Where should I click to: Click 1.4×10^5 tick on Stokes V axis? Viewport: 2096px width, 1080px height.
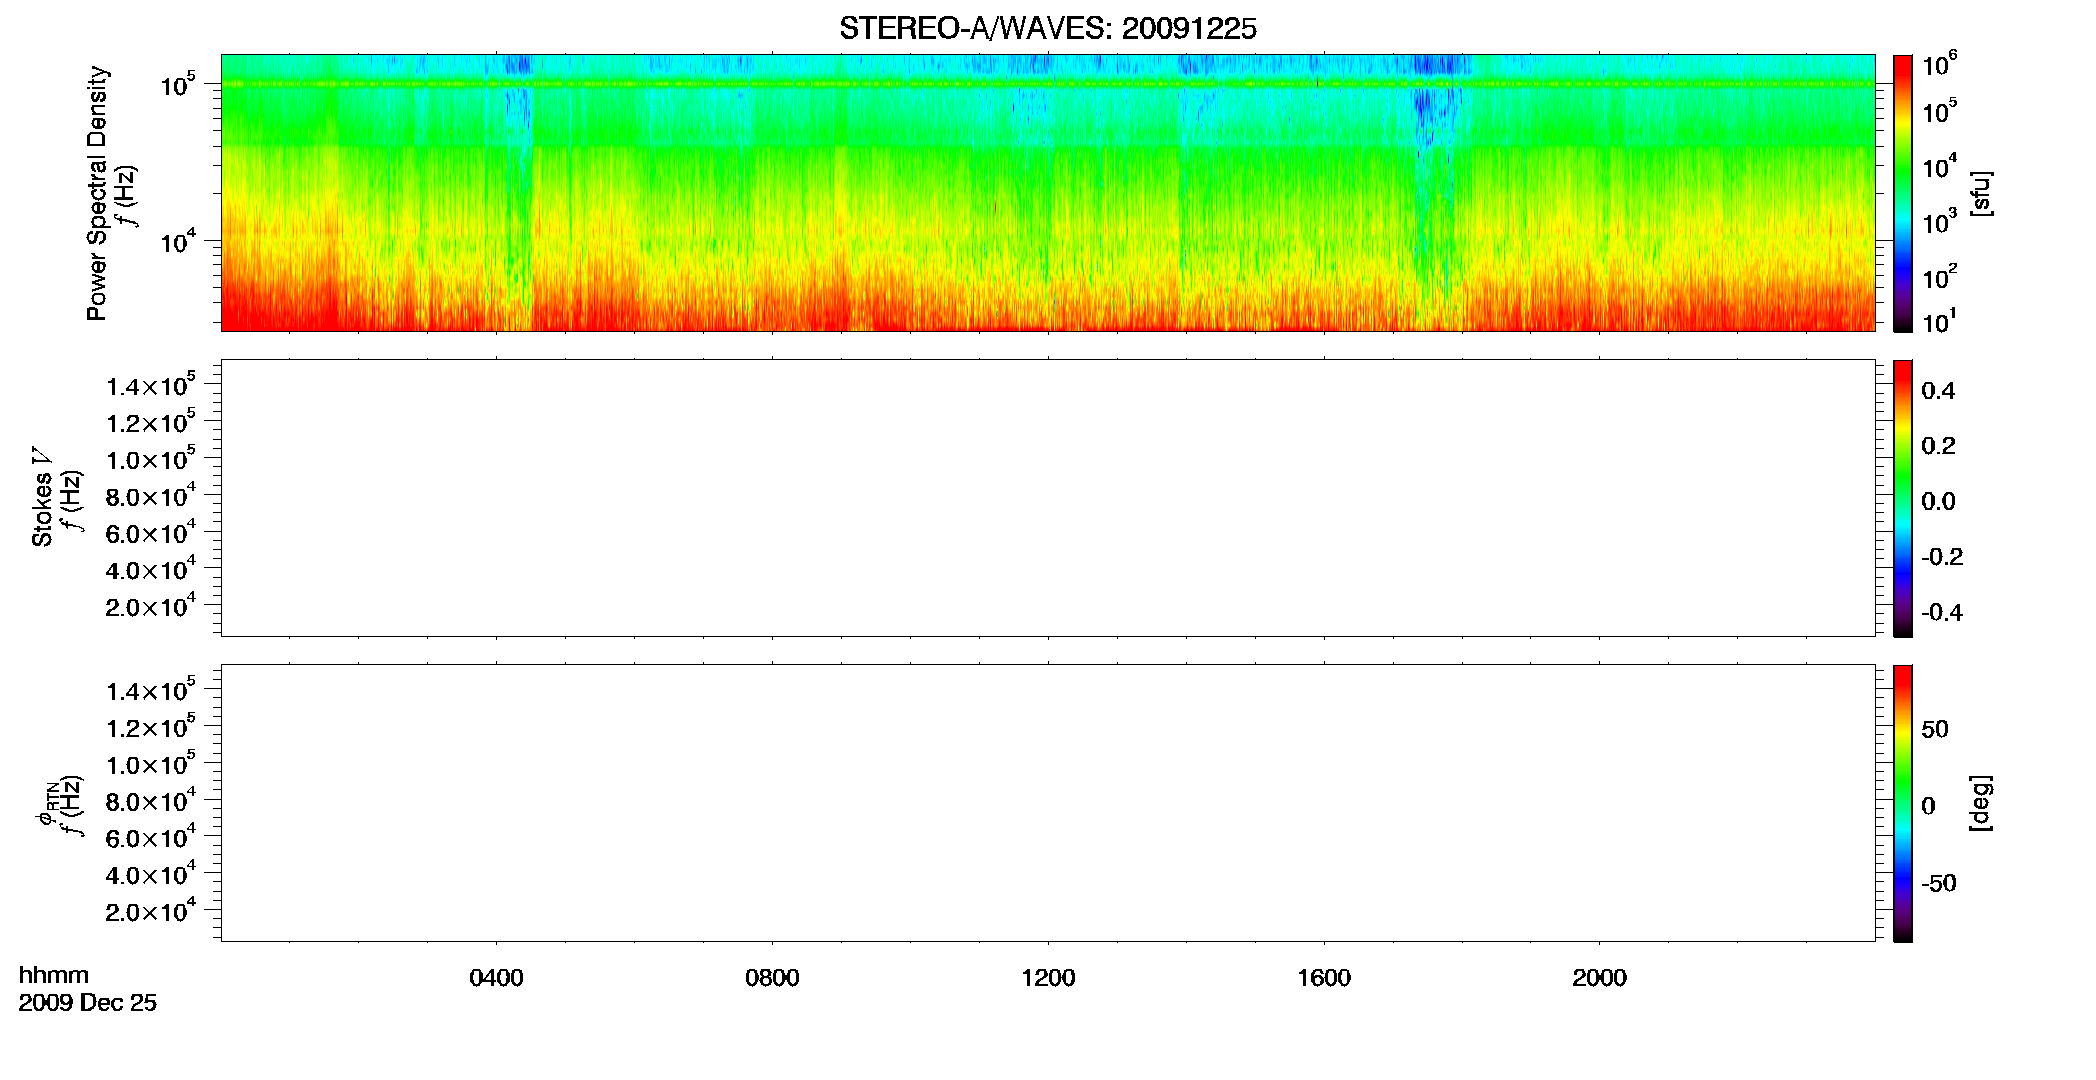(151, 384)
